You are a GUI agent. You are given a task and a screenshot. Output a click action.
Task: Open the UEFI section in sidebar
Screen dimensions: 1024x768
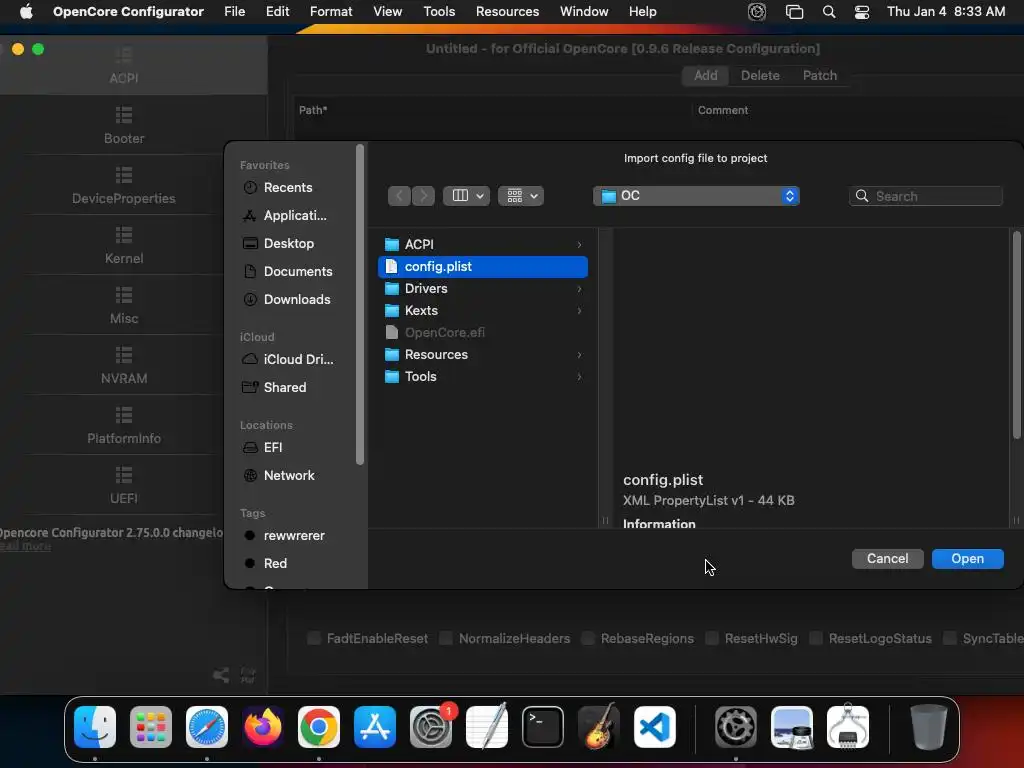pos(124,487)
